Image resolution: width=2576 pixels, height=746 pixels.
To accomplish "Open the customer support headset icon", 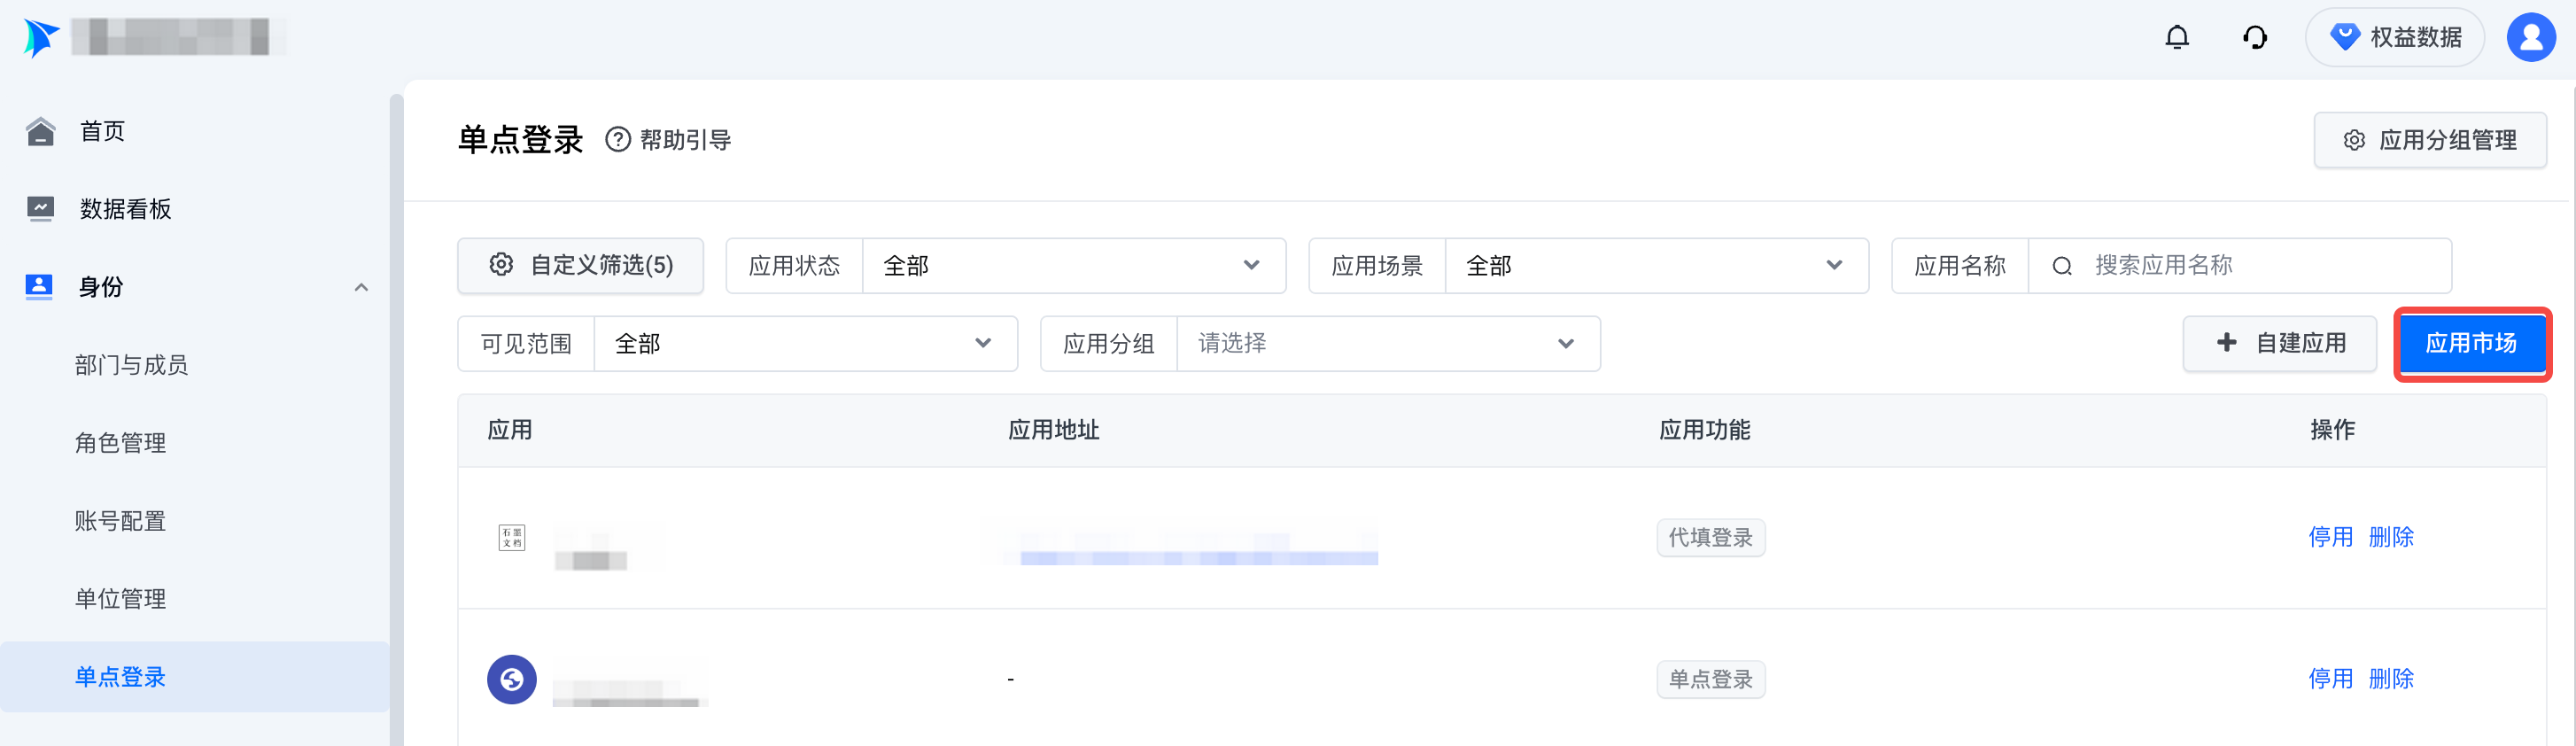I will tap(2254, 38).
